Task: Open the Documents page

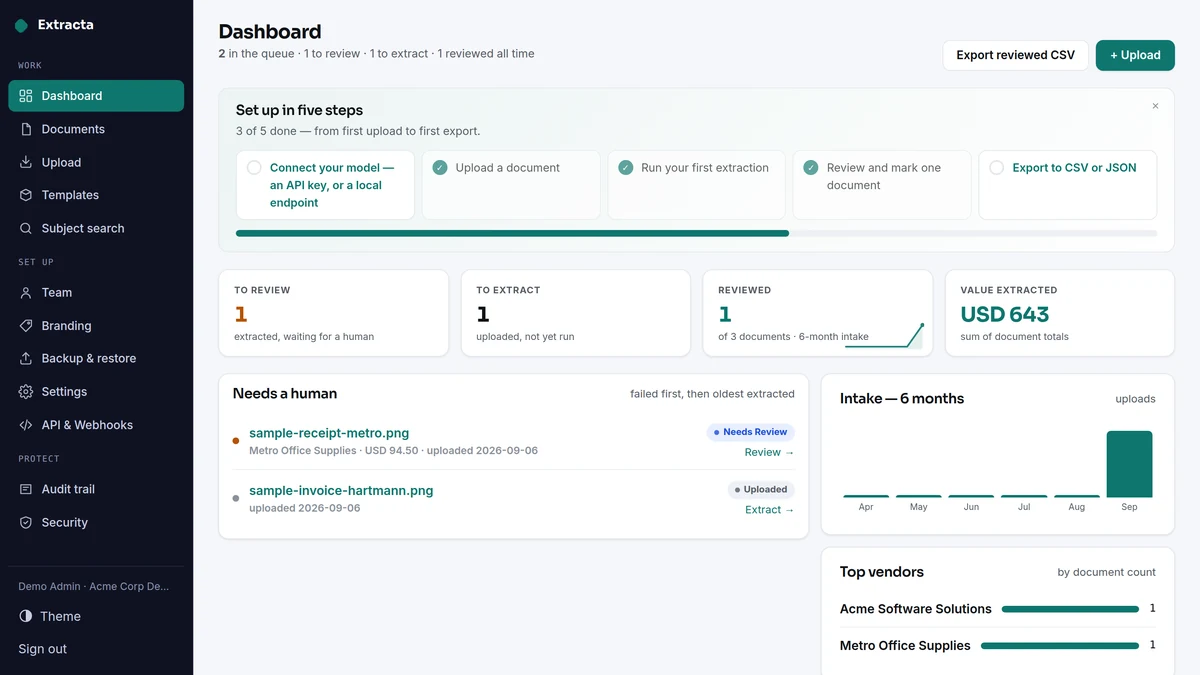Action: [96, 129]
